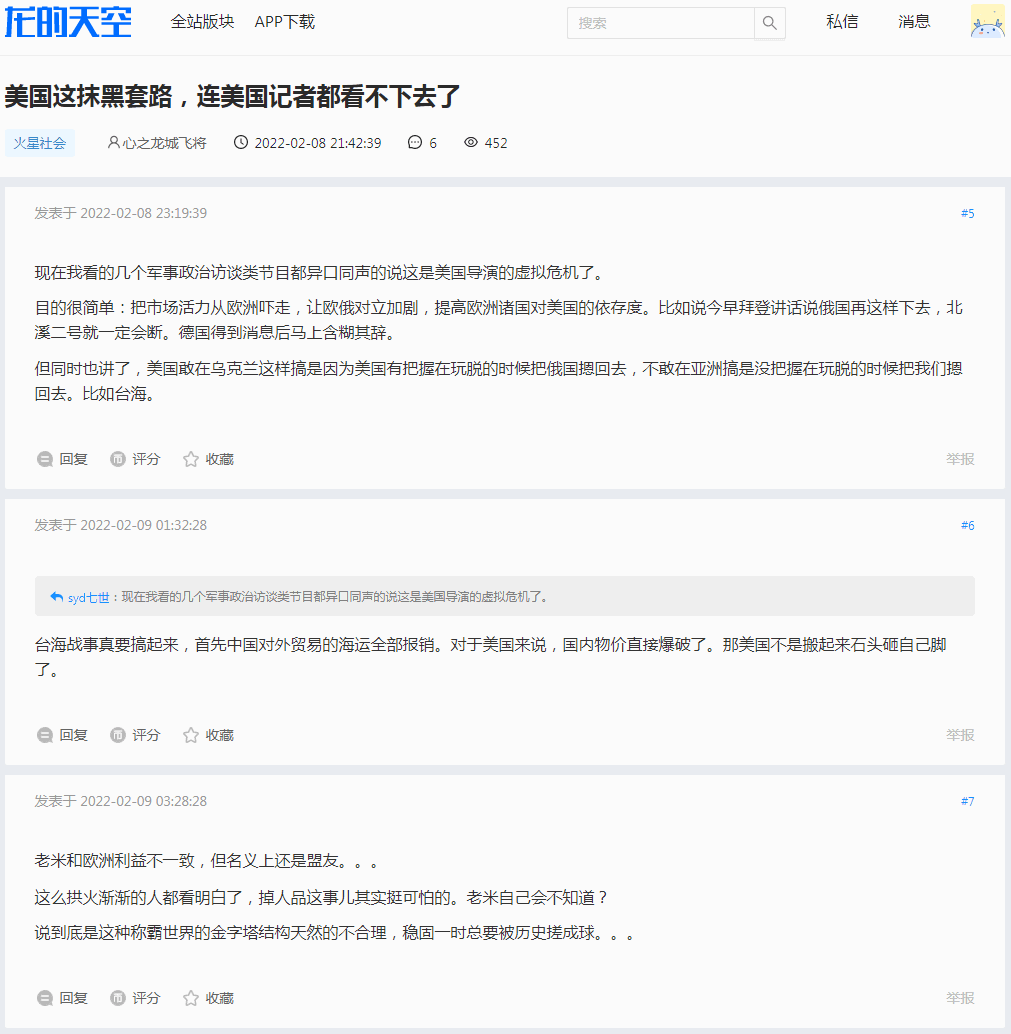Click the 评分 icon on post #6

[x=117, y=735]
